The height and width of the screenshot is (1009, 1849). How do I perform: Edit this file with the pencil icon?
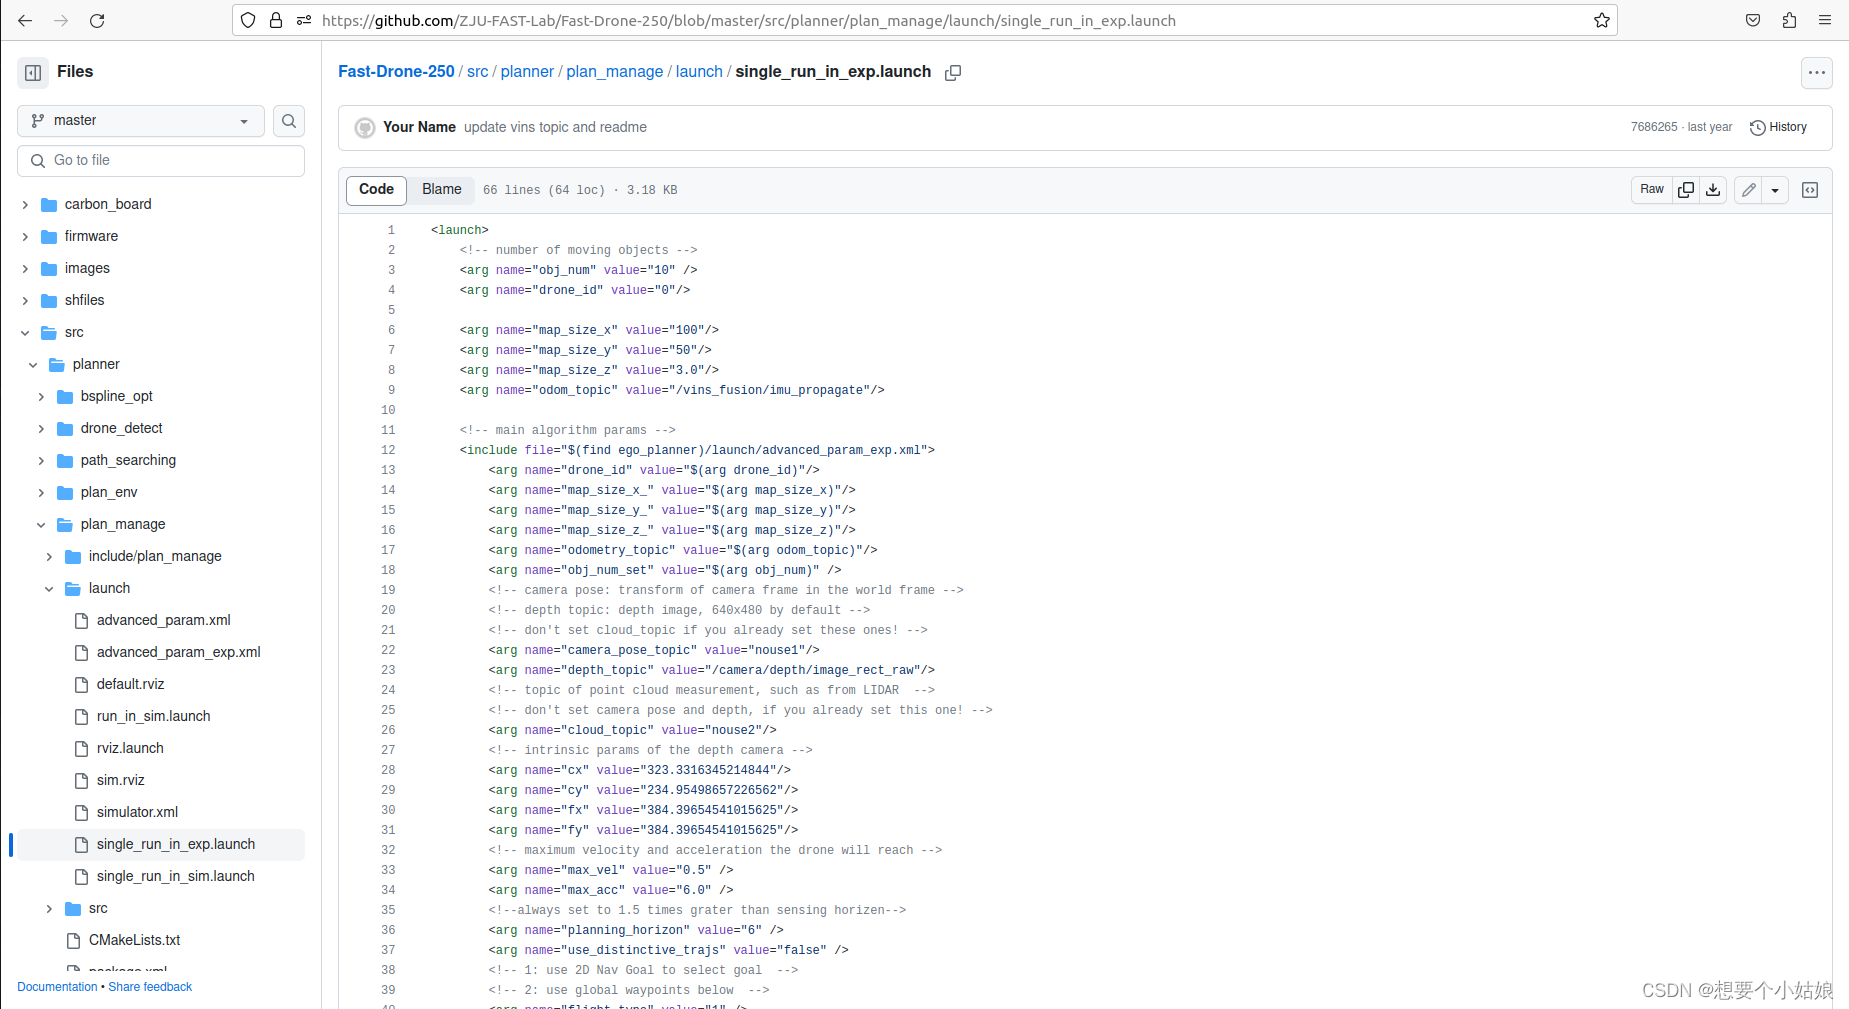[1748, 190]
